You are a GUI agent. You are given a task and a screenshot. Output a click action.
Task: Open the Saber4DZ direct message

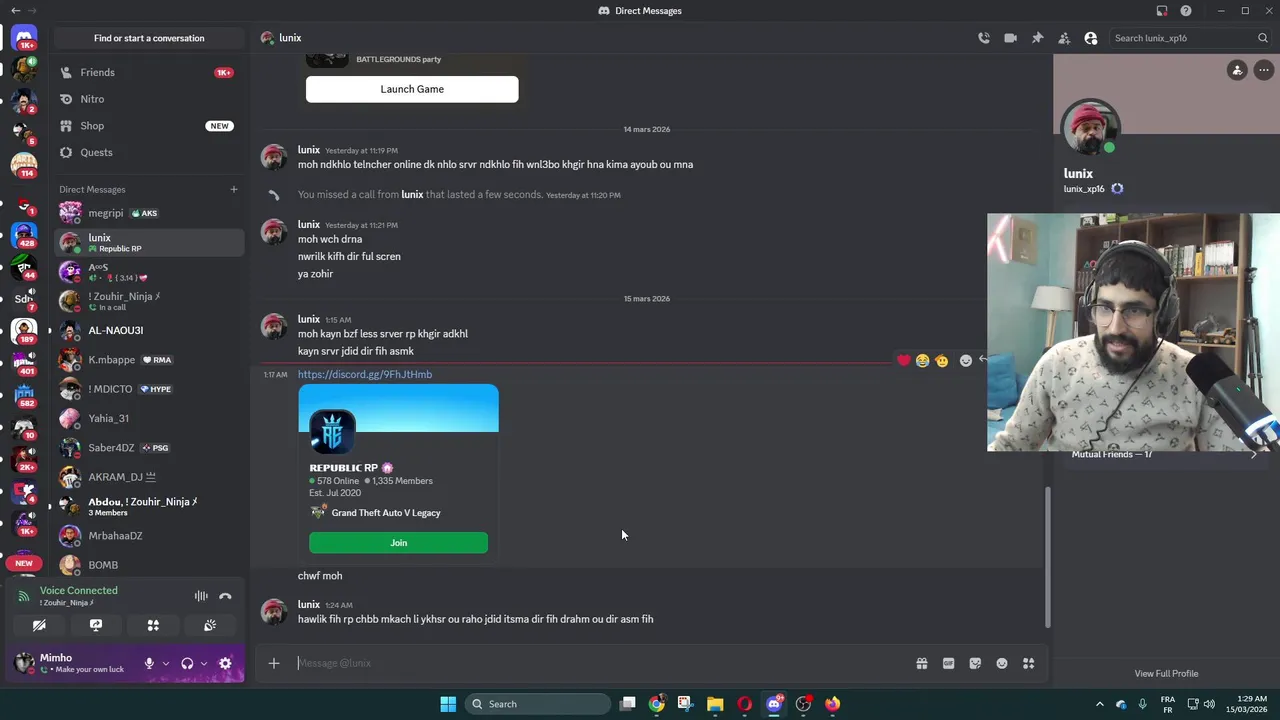(x=149, y=448)
